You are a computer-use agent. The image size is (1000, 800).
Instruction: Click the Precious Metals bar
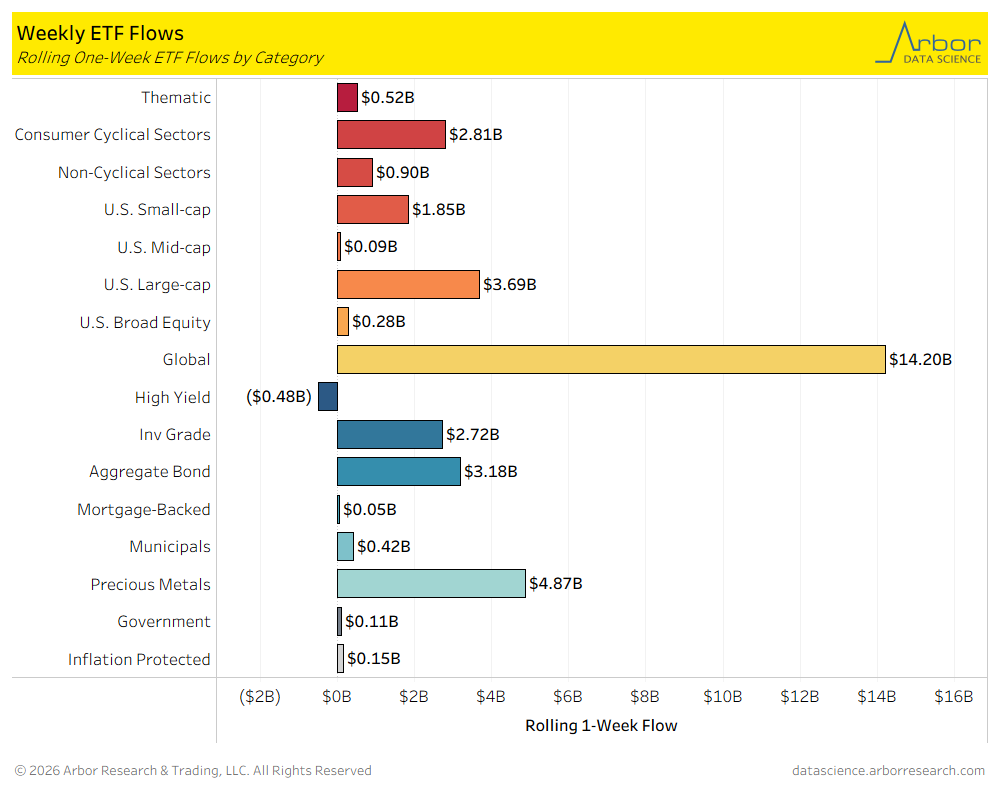[x=431, y=584]
